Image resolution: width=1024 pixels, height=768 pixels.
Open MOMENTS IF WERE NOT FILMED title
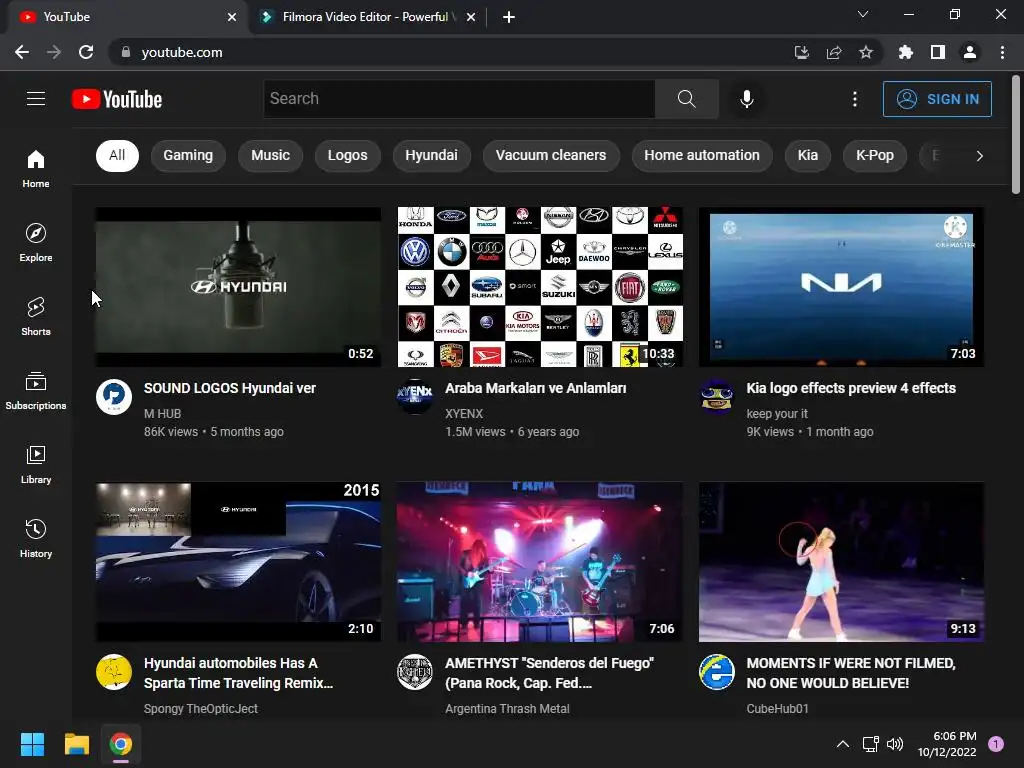851,673
